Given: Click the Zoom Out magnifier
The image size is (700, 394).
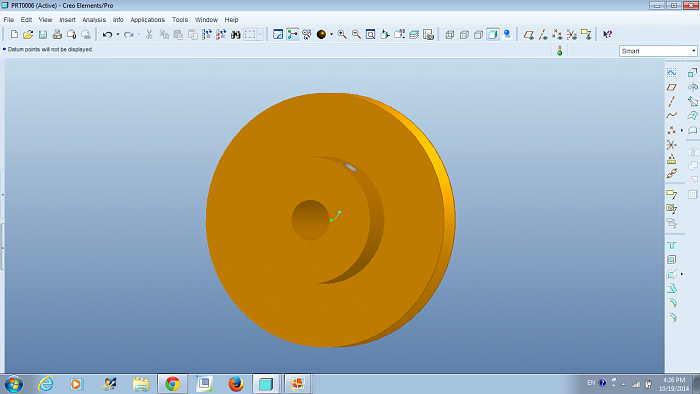Looking at the screenshot, I should pos(356,34).
